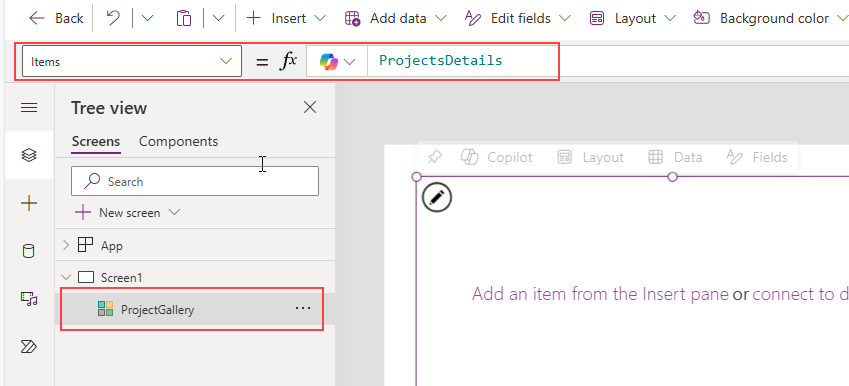This screenshot has height=386, width=849.
Task: Open the Power Automate sidebar icon
Action: [x=29, y=346]
